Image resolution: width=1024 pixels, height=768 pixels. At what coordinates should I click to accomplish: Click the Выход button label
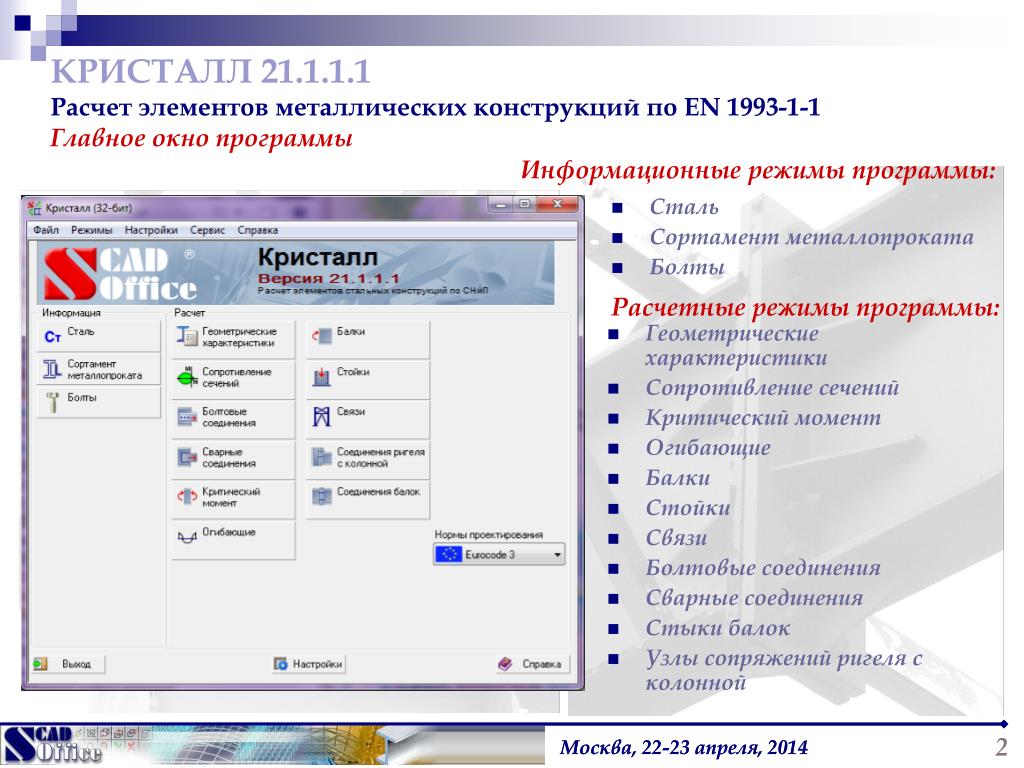76,664
